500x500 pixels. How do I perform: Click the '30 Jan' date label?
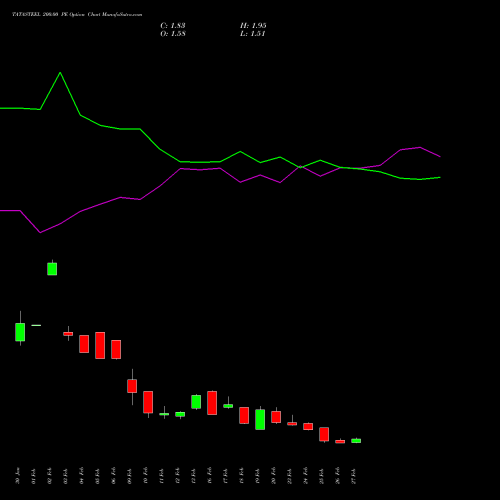18,476
